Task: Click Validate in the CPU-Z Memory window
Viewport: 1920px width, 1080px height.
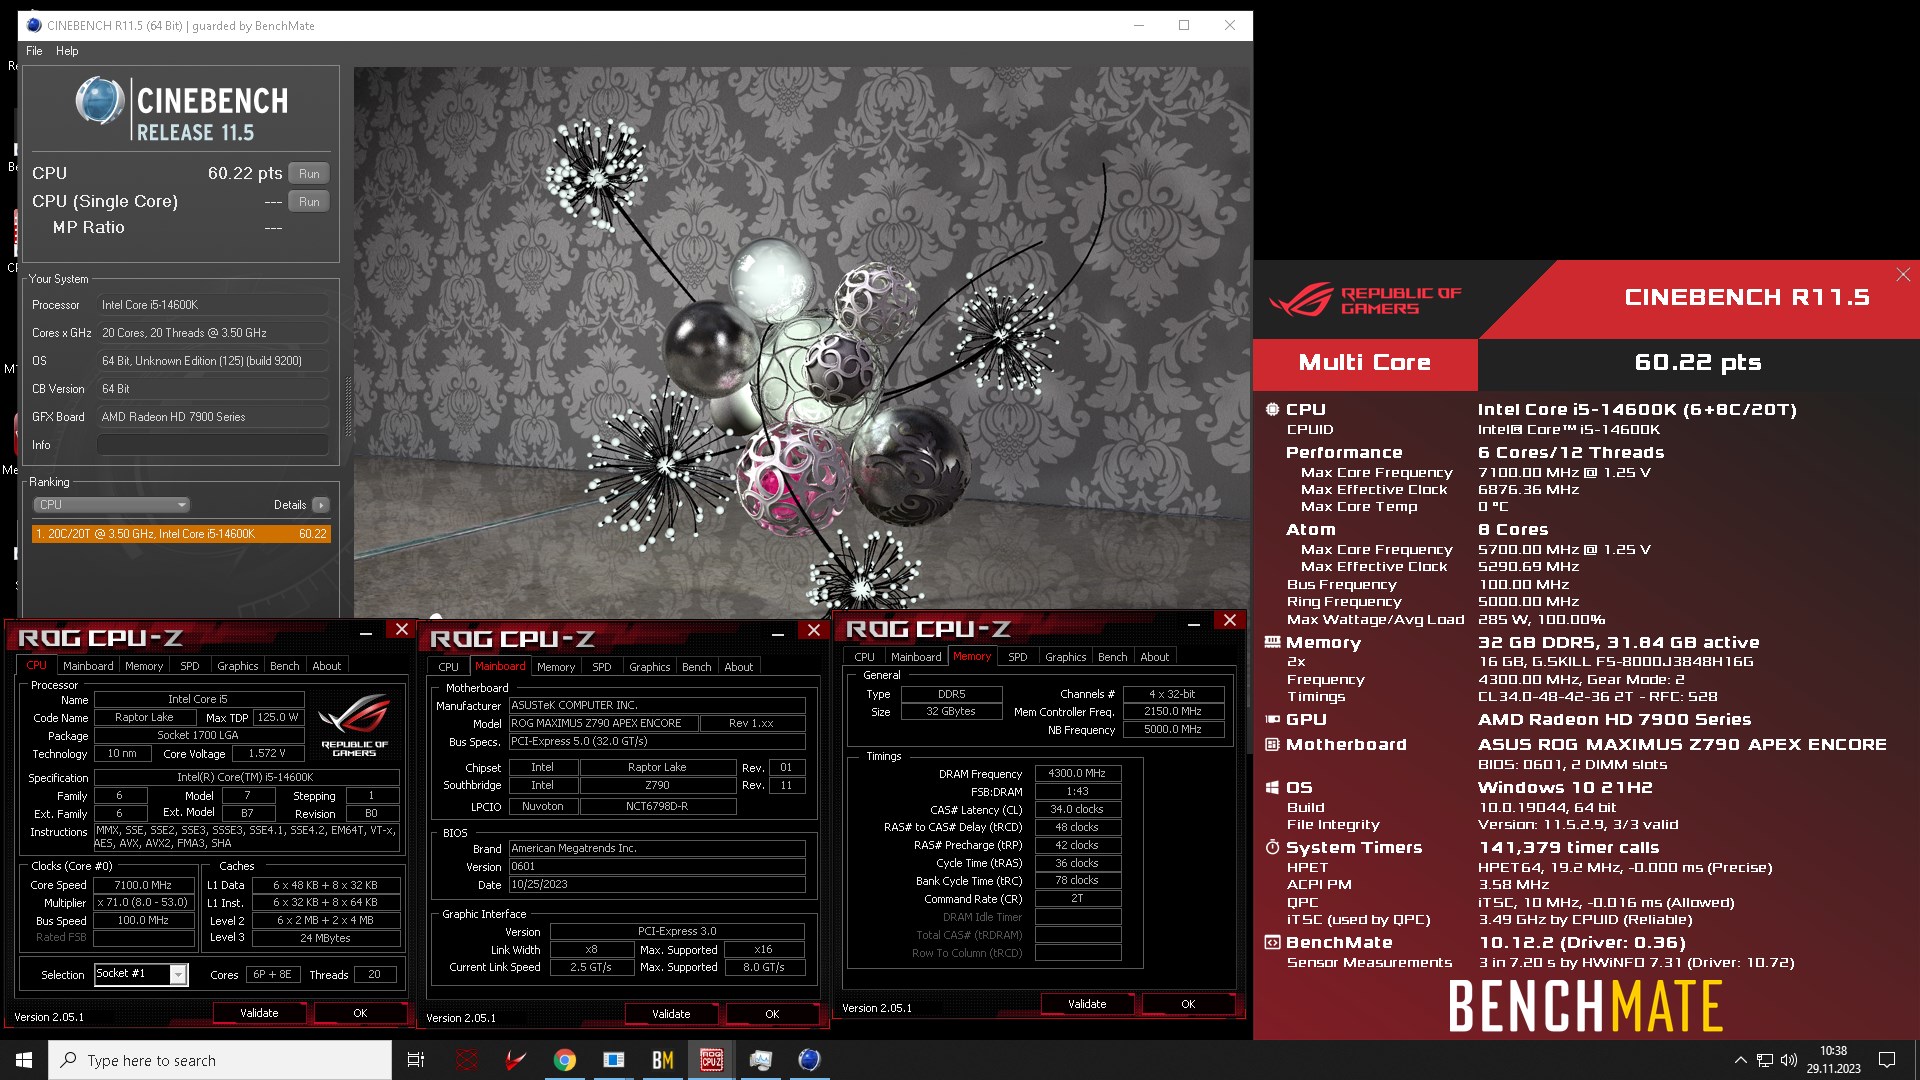Action: coord(1087,1004)
